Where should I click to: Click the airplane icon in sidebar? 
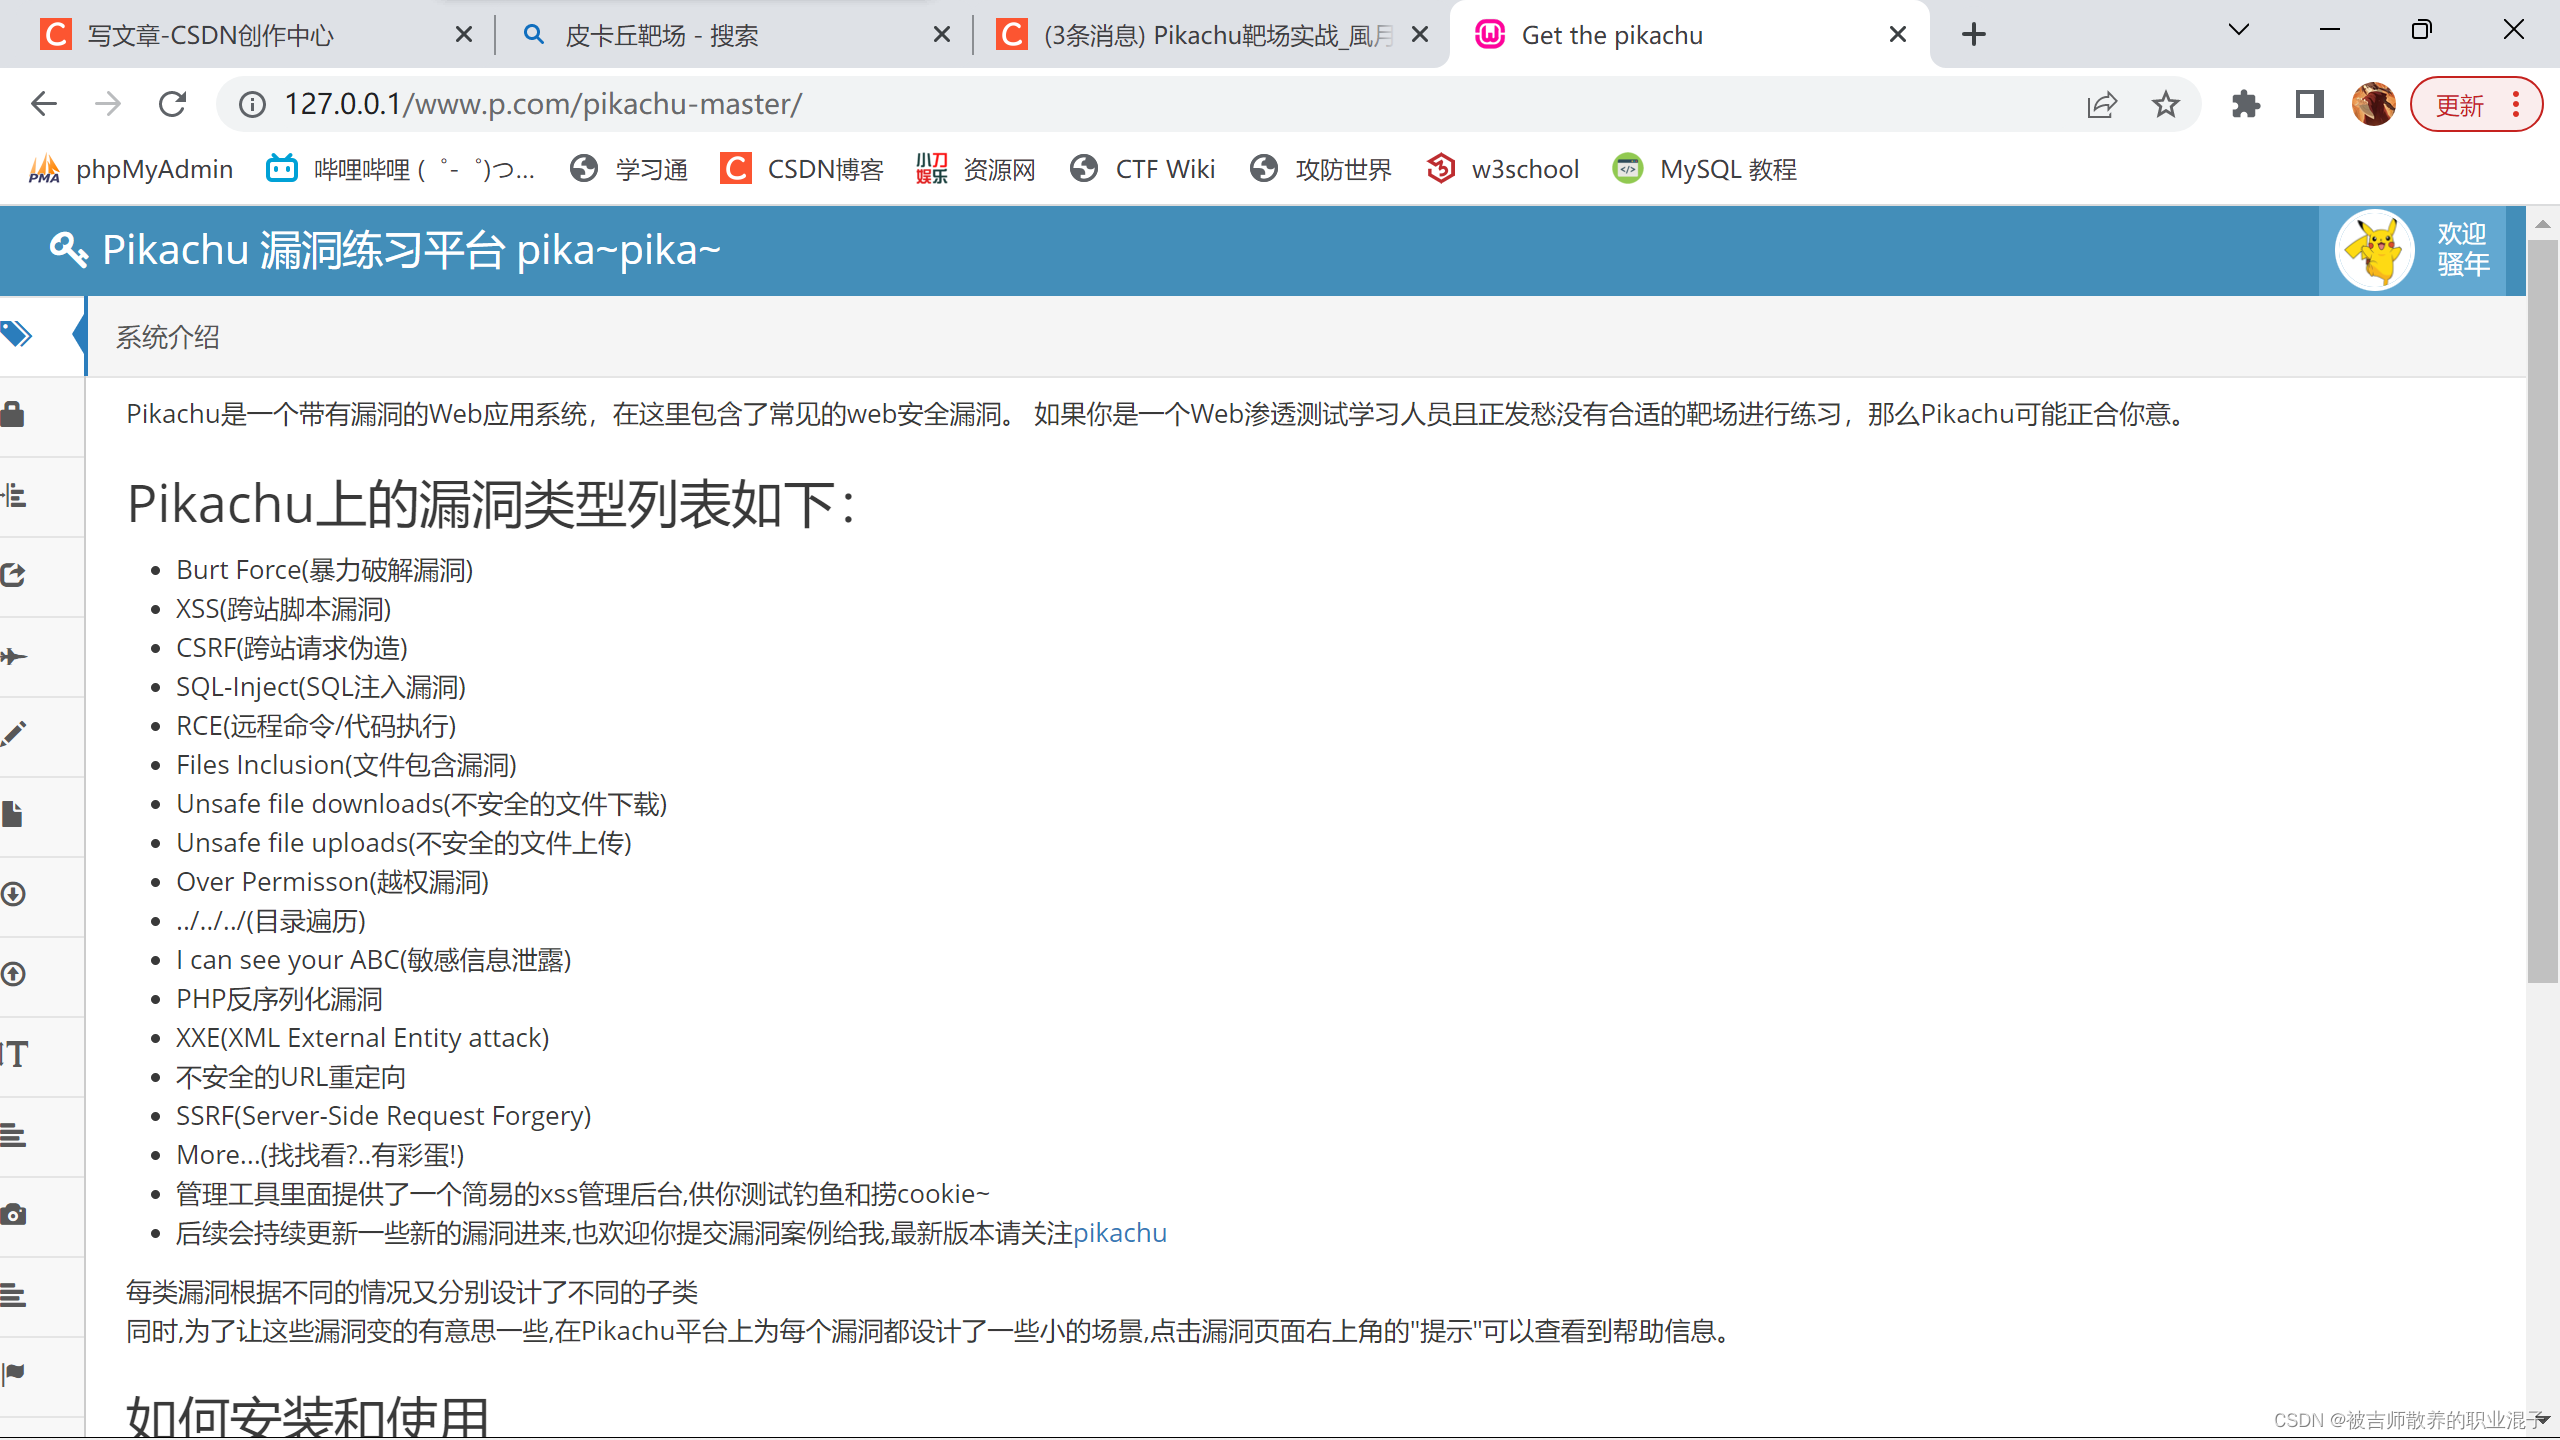coord(14,656)
